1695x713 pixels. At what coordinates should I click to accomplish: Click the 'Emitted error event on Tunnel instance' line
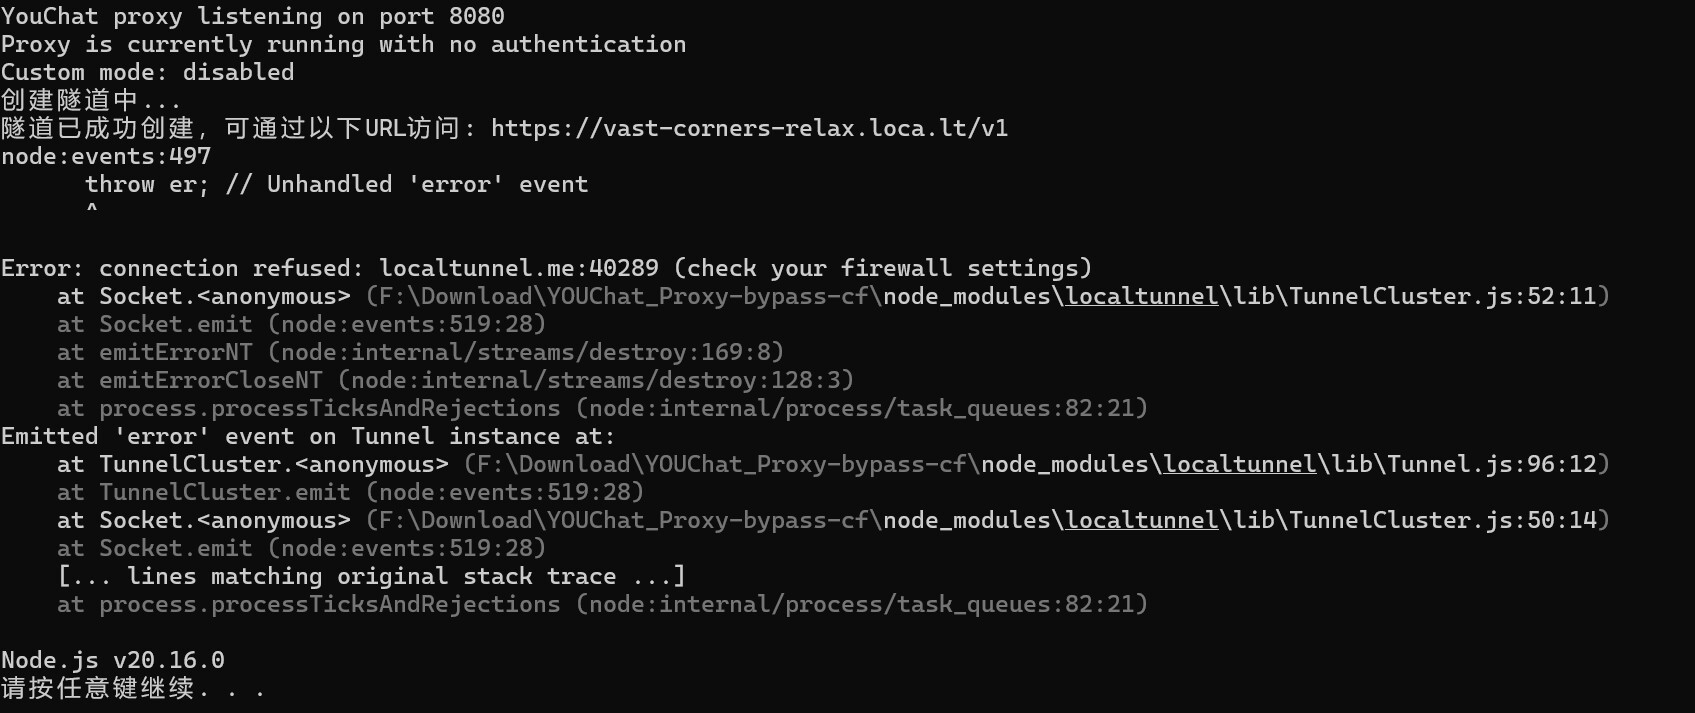(x=308, y=437)
